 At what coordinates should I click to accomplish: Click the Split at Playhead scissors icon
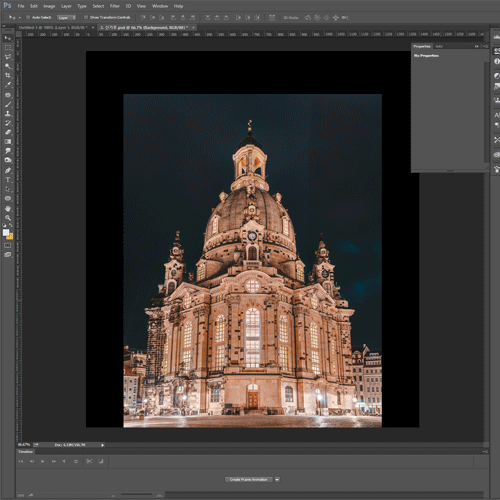coord(89,461)
